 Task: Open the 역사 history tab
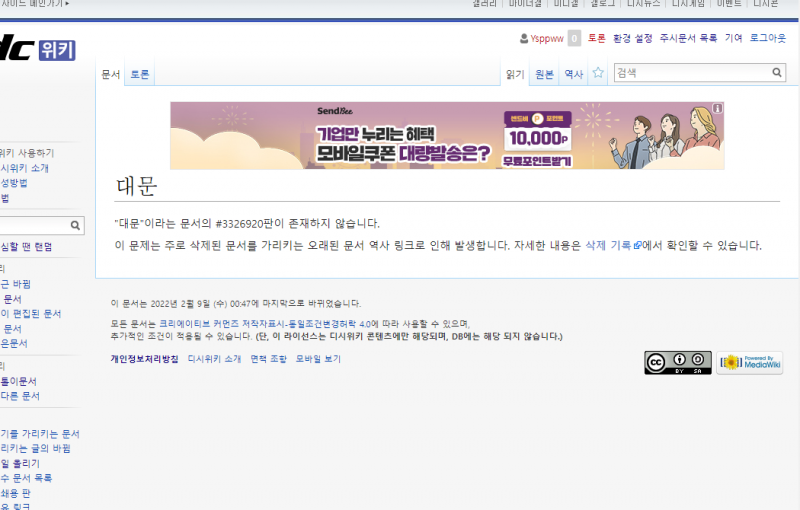(574, 74)
